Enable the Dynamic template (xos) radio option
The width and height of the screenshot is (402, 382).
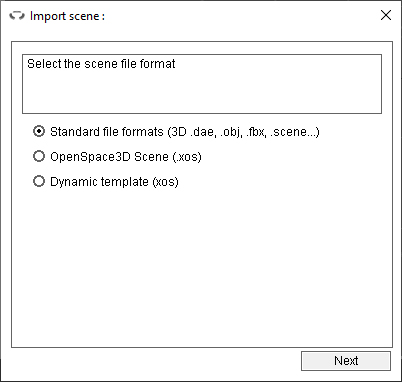(39, 181)
